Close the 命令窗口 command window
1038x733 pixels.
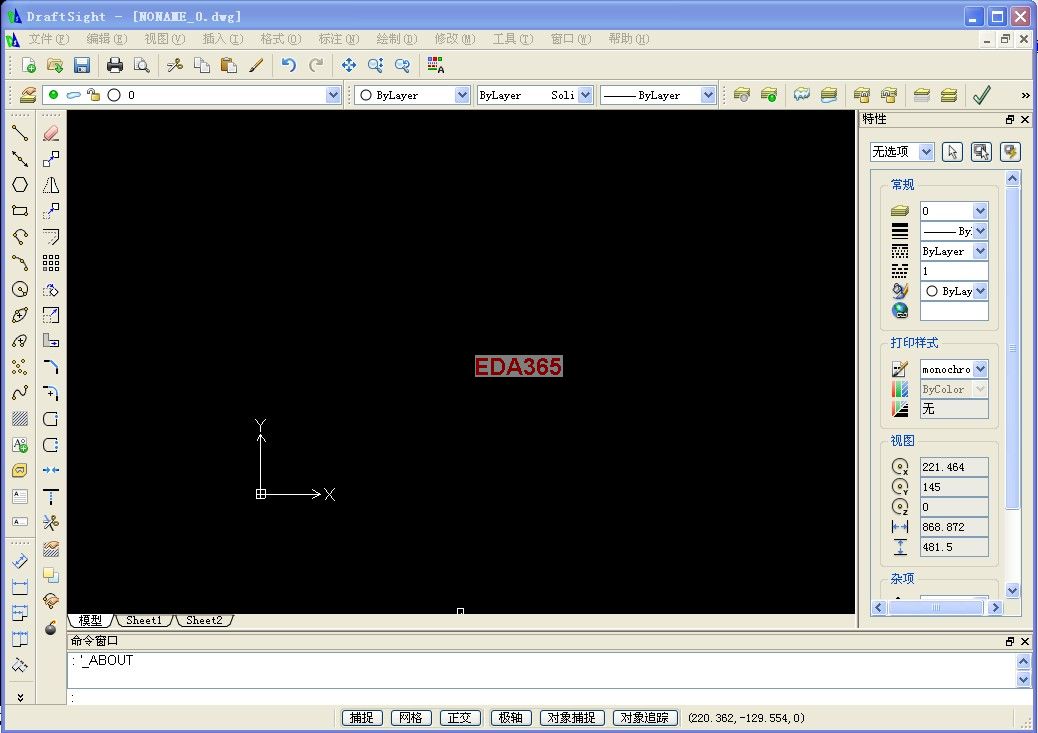click(x=1025, y=641)
